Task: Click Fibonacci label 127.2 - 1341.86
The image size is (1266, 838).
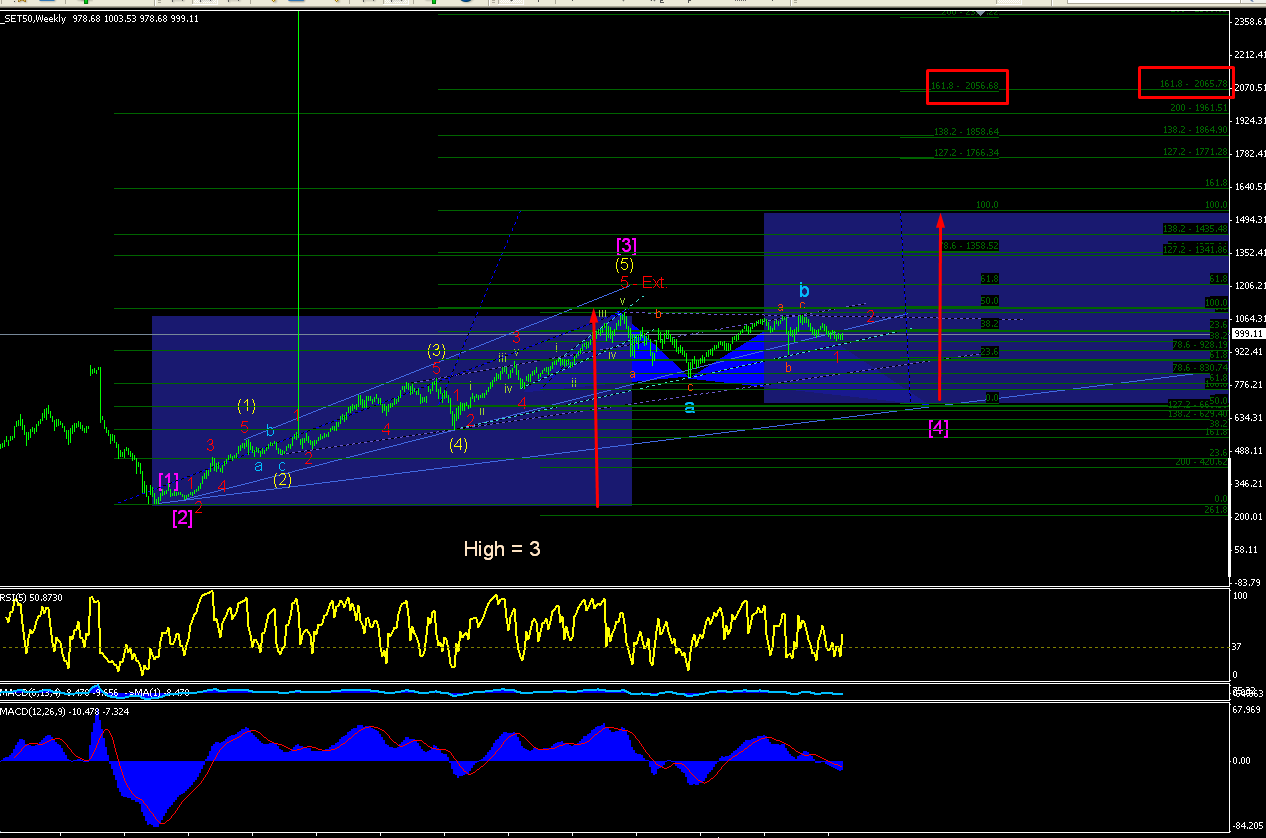Action: [x=1195, y=250]
